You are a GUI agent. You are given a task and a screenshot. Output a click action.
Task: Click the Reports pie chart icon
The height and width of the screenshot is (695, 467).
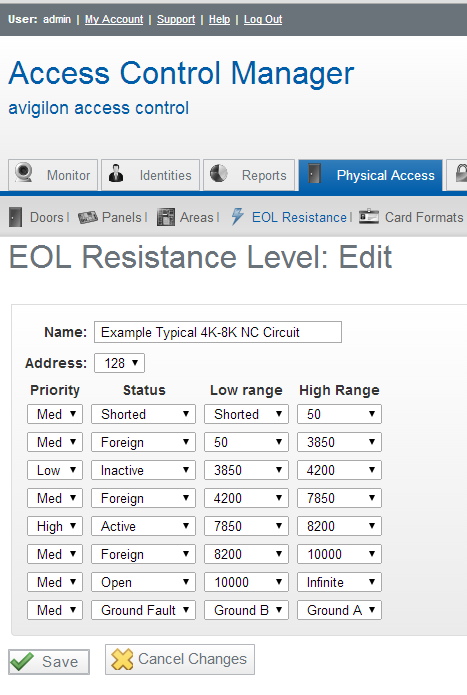click(218, 173)
